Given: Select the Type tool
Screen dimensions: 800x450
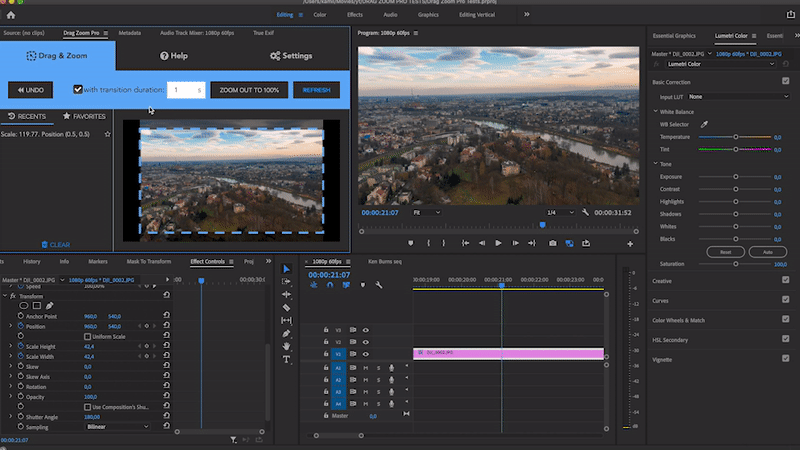Looking at the screenshot, I should tap(286, 359).
